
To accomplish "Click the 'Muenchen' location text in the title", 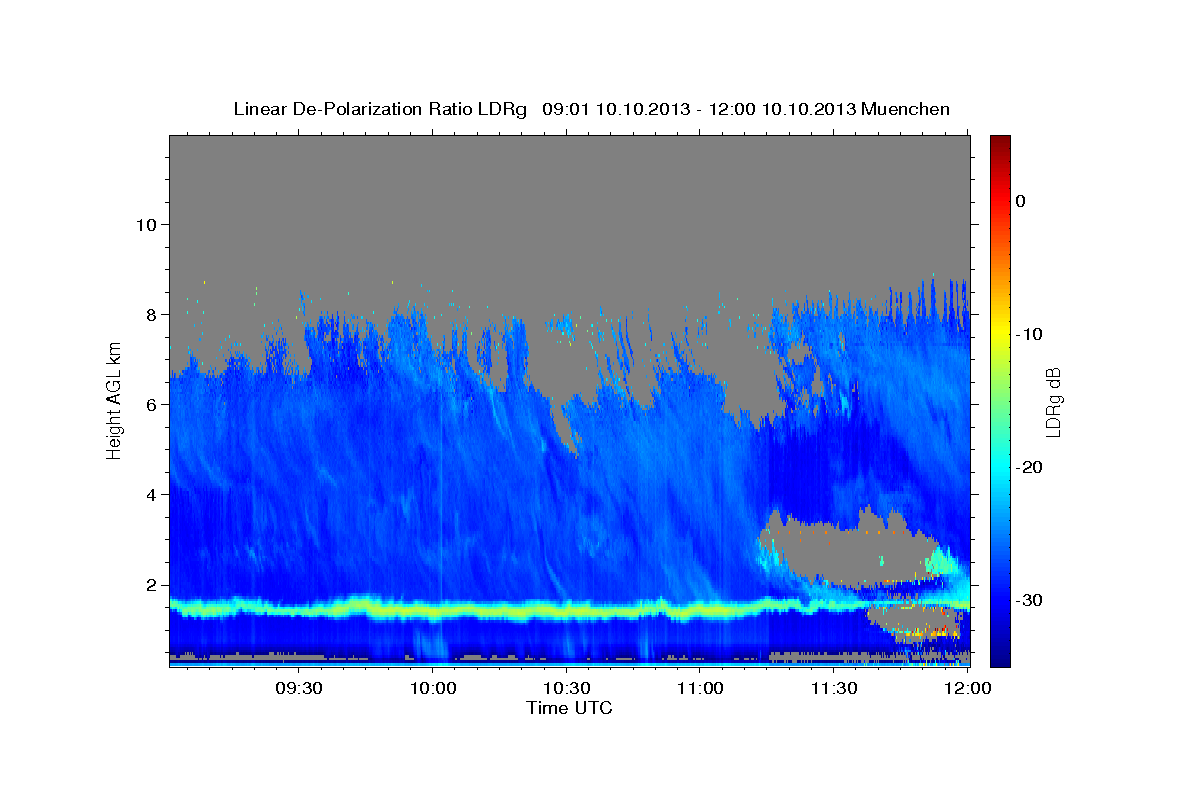I will pos(903,109).
